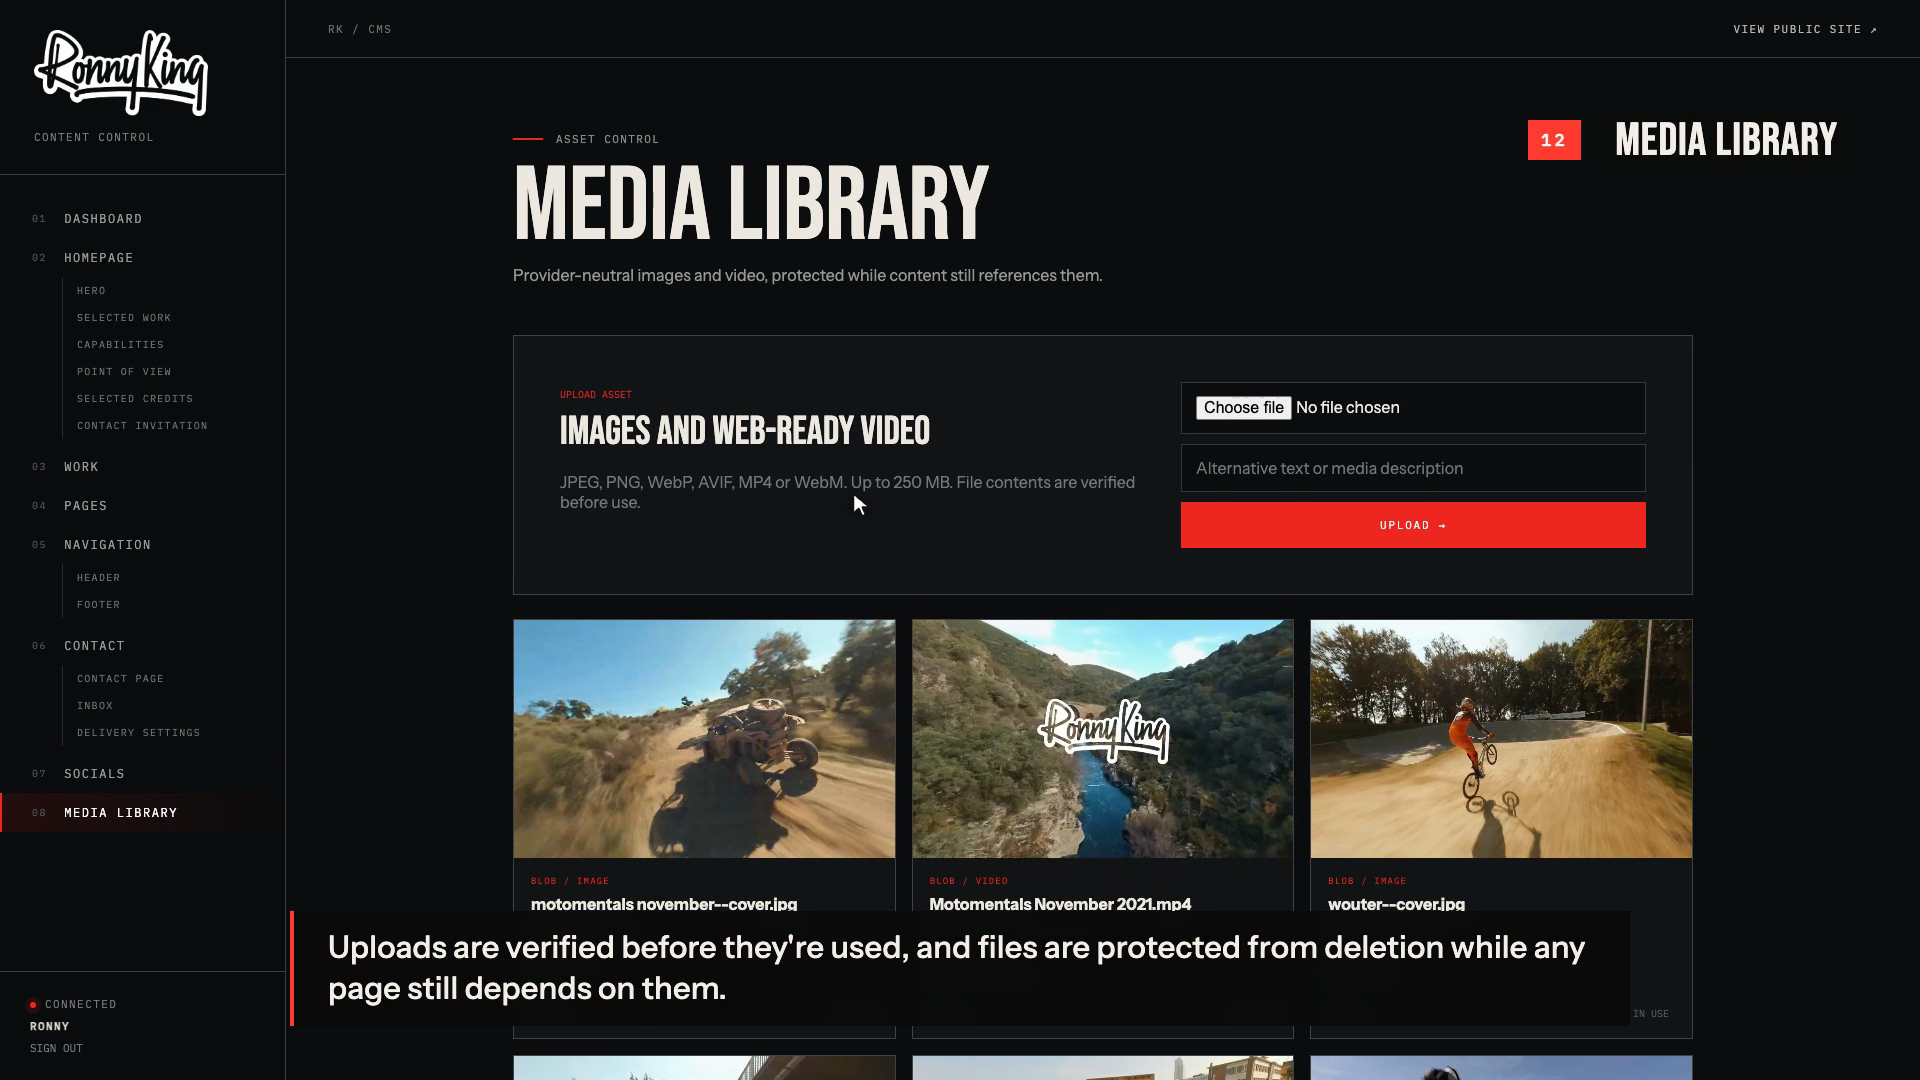
Task: Open Delivery Settings
Action: pyautogui.click(x=138, y=733)
